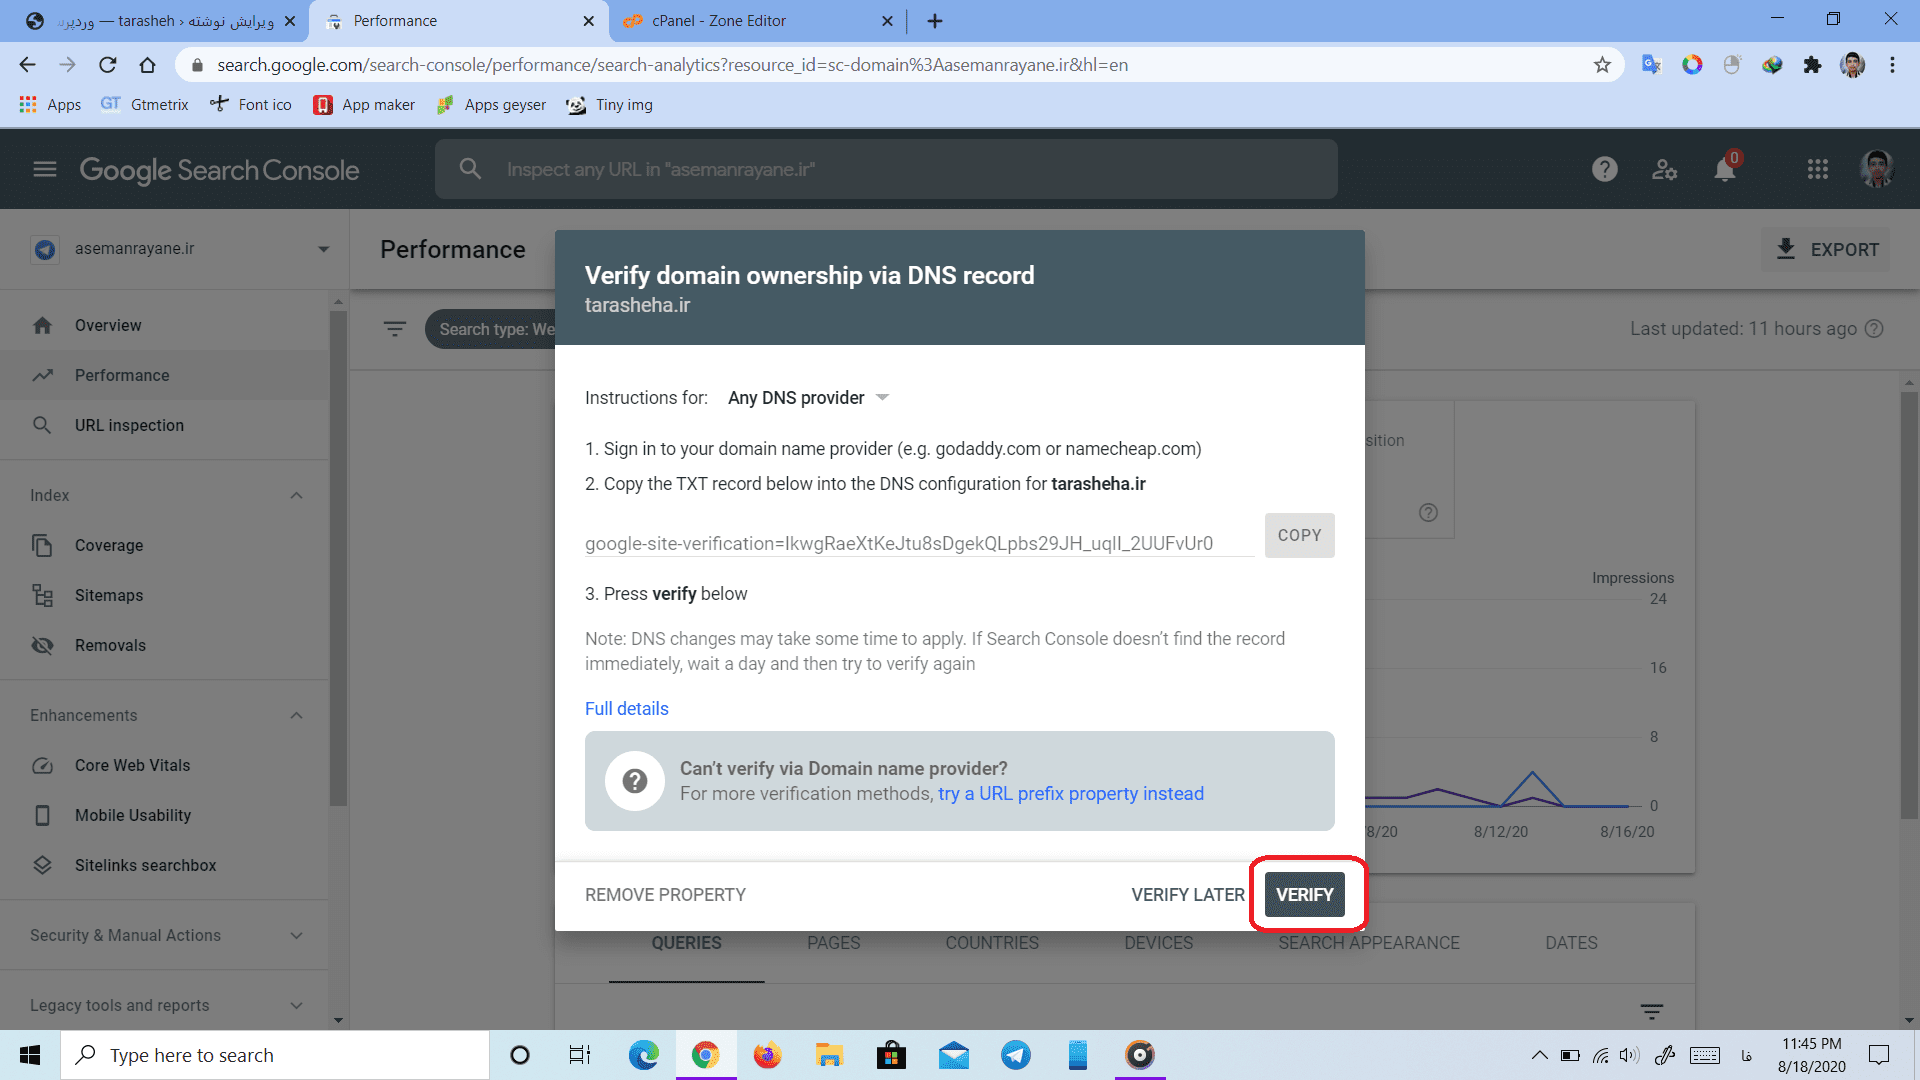
Task: Click Remove Property
Action: coord(665,895)
